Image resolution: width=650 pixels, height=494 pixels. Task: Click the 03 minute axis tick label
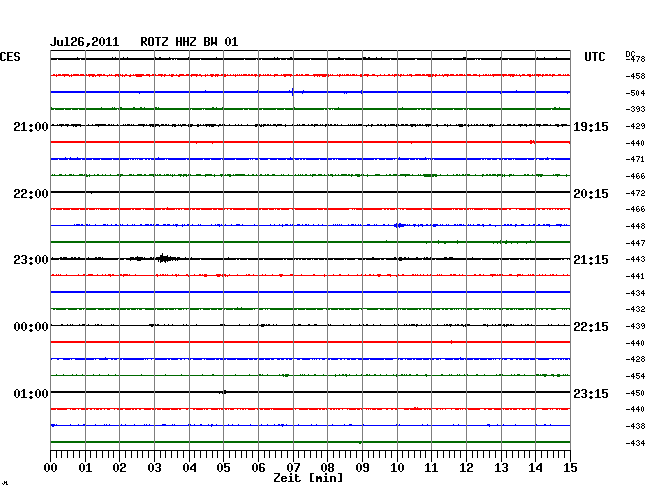(x=154, y=468)
